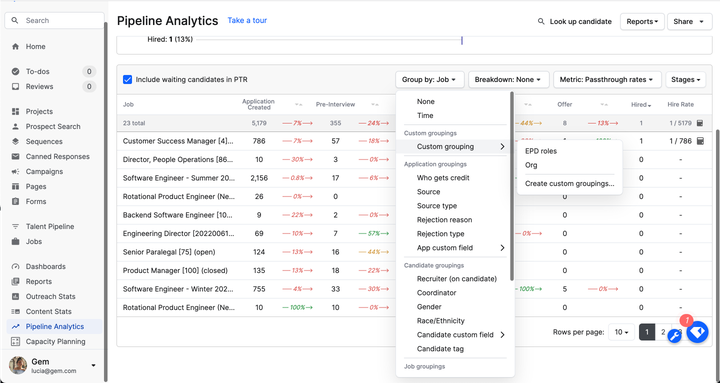
Task: Open the Projects icon
Action: 16,111
